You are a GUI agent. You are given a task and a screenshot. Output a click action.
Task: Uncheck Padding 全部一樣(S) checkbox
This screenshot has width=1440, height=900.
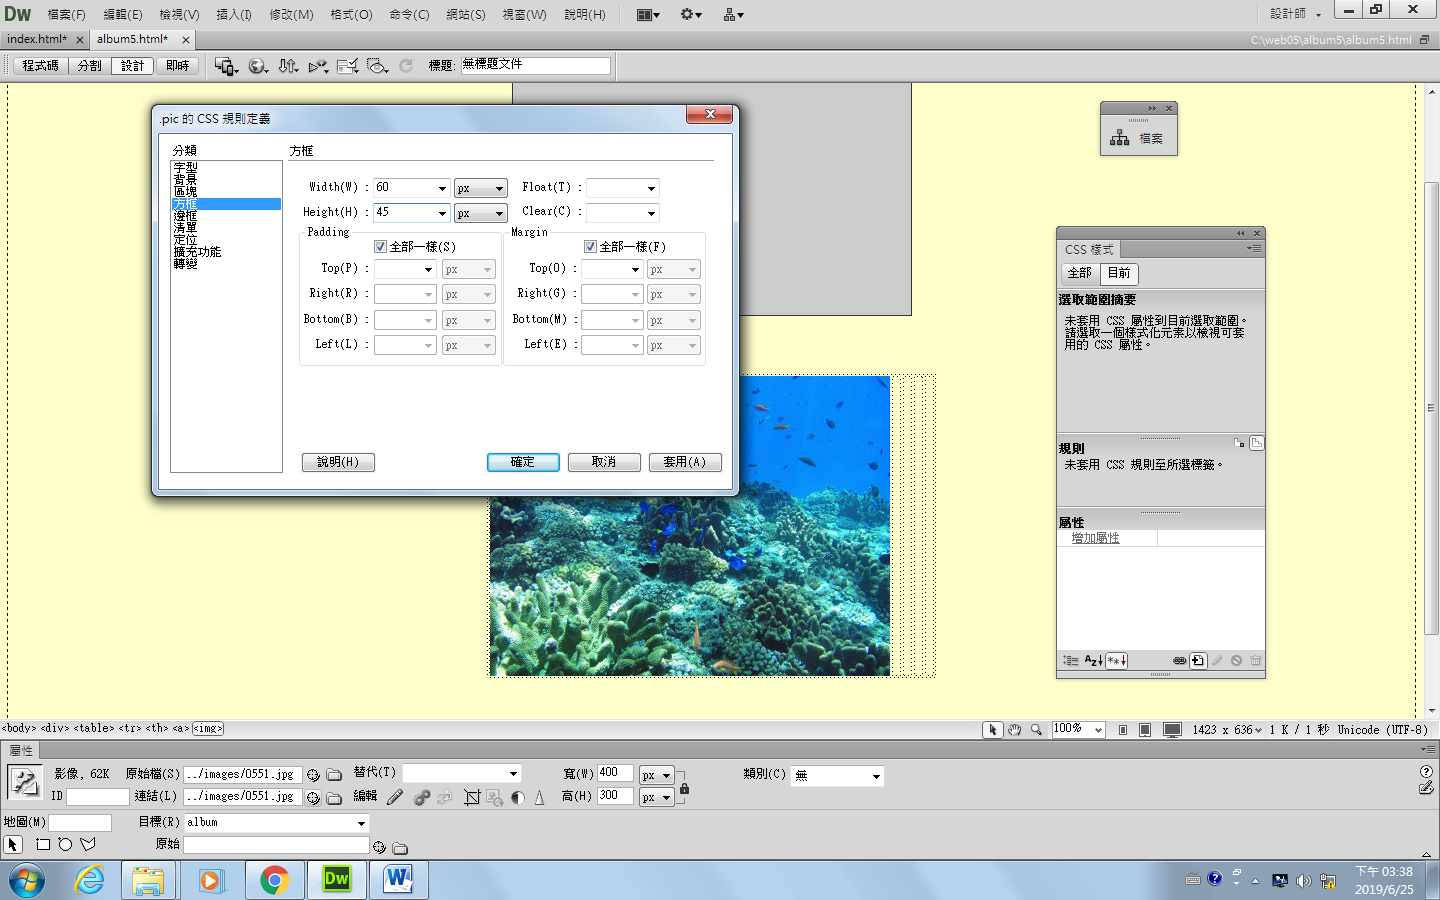tap(381, 247)
